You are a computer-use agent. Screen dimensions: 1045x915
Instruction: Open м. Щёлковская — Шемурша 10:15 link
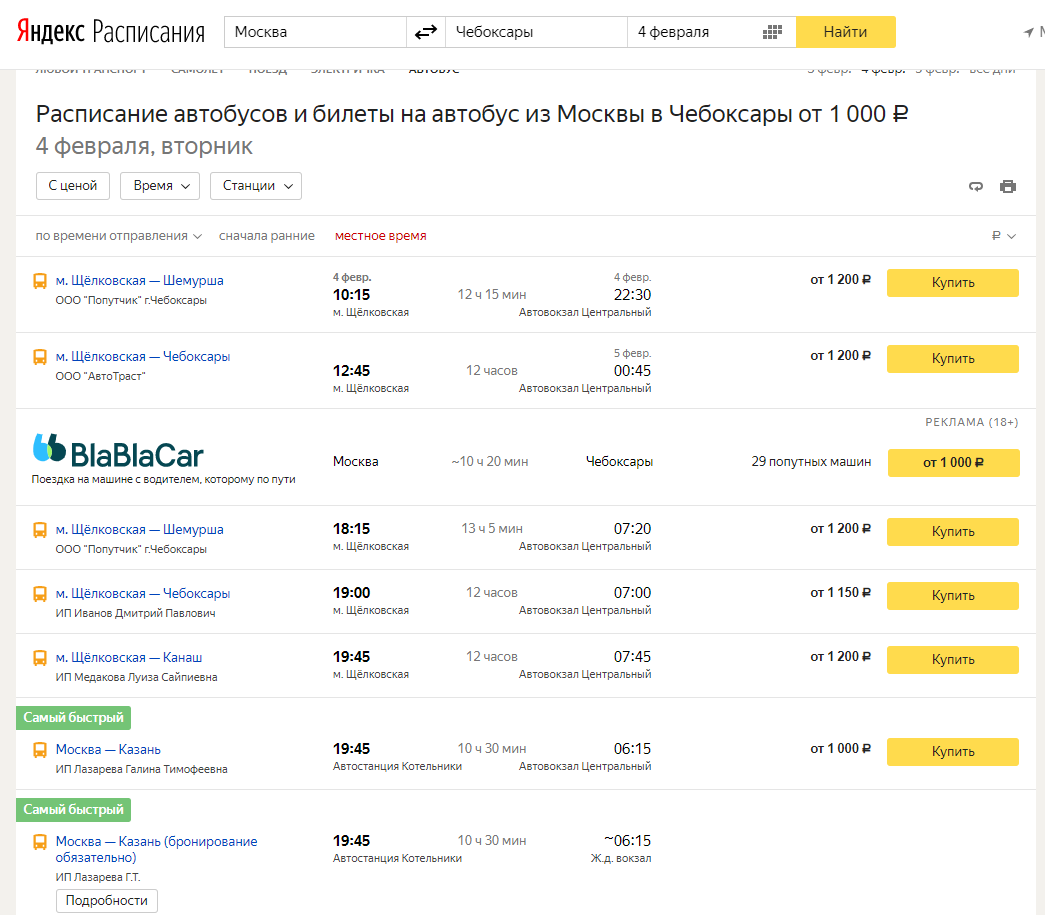pyautogui.click(x=139, y=281)
